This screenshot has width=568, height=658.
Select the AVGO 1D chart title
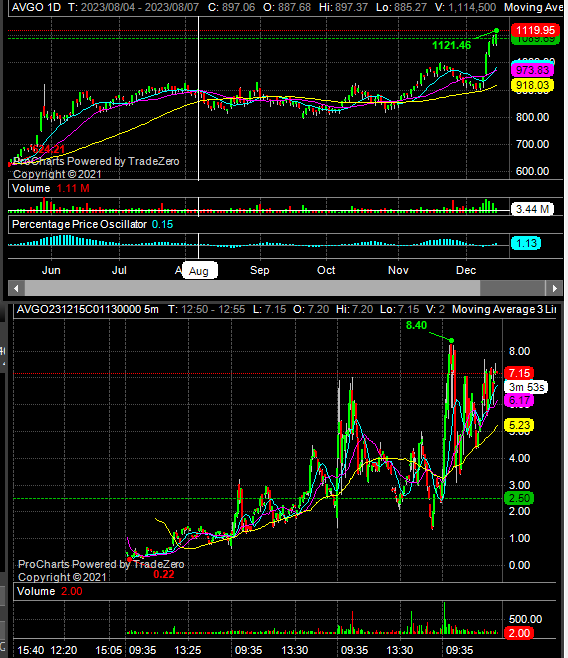click(x=36, y=7)
